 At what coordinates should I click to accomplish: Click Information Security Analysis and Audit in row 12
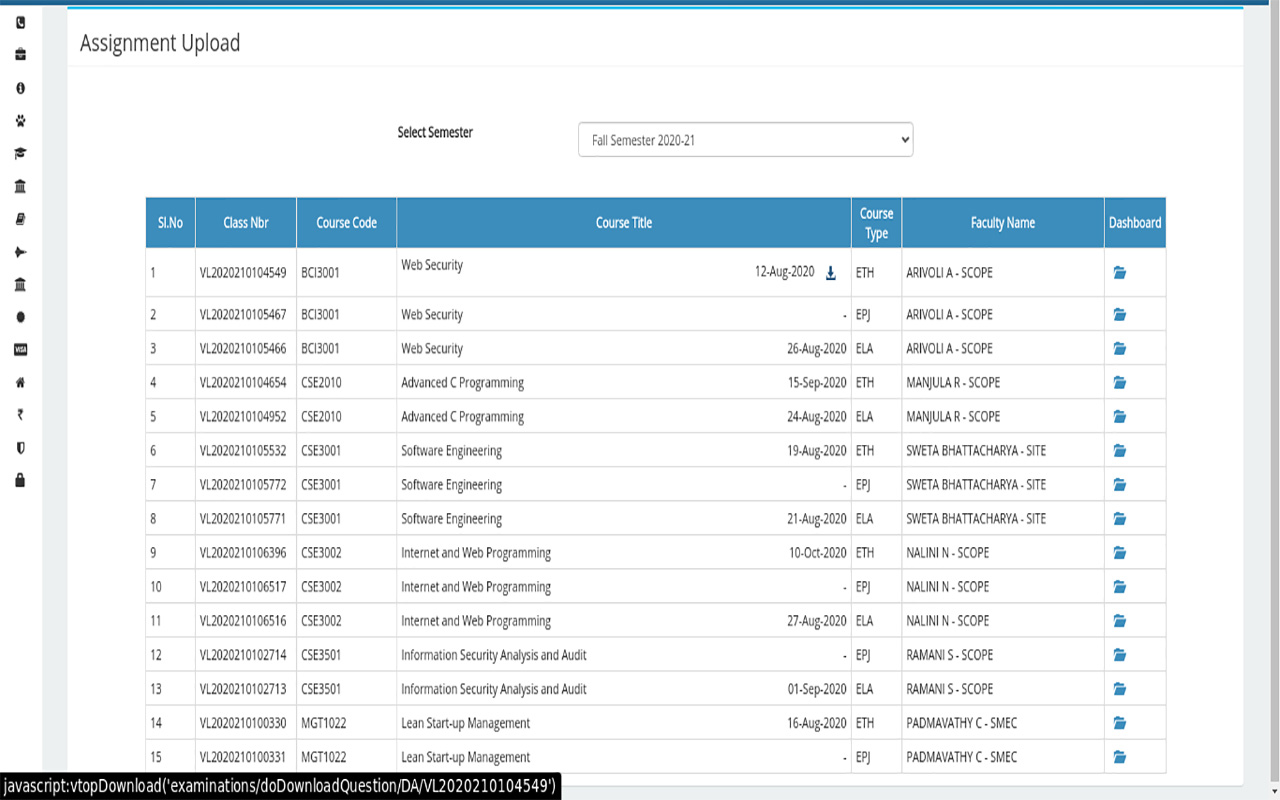pyautogui.click(x=494, y=655)
